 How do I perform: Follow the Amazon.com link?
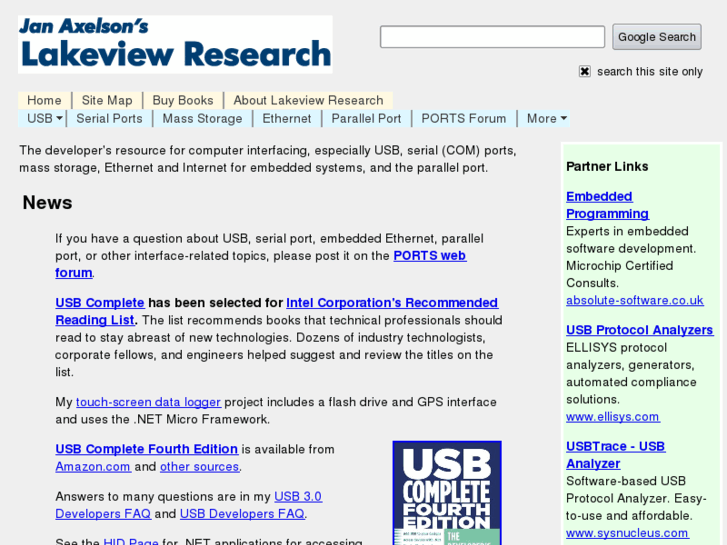pos(93,466)
